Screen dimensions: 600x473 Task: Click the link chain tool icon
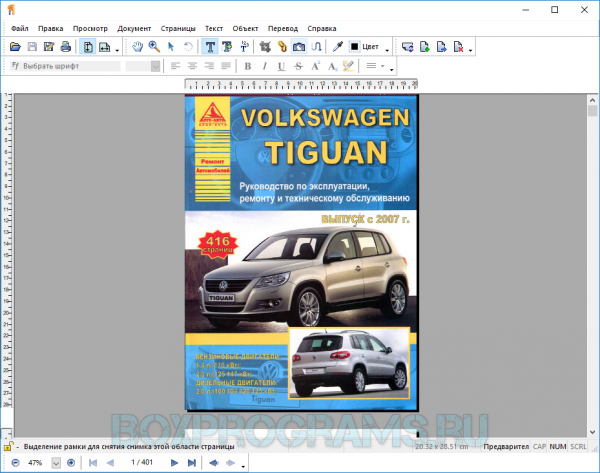pyautogui.click(x=282, y=47)
